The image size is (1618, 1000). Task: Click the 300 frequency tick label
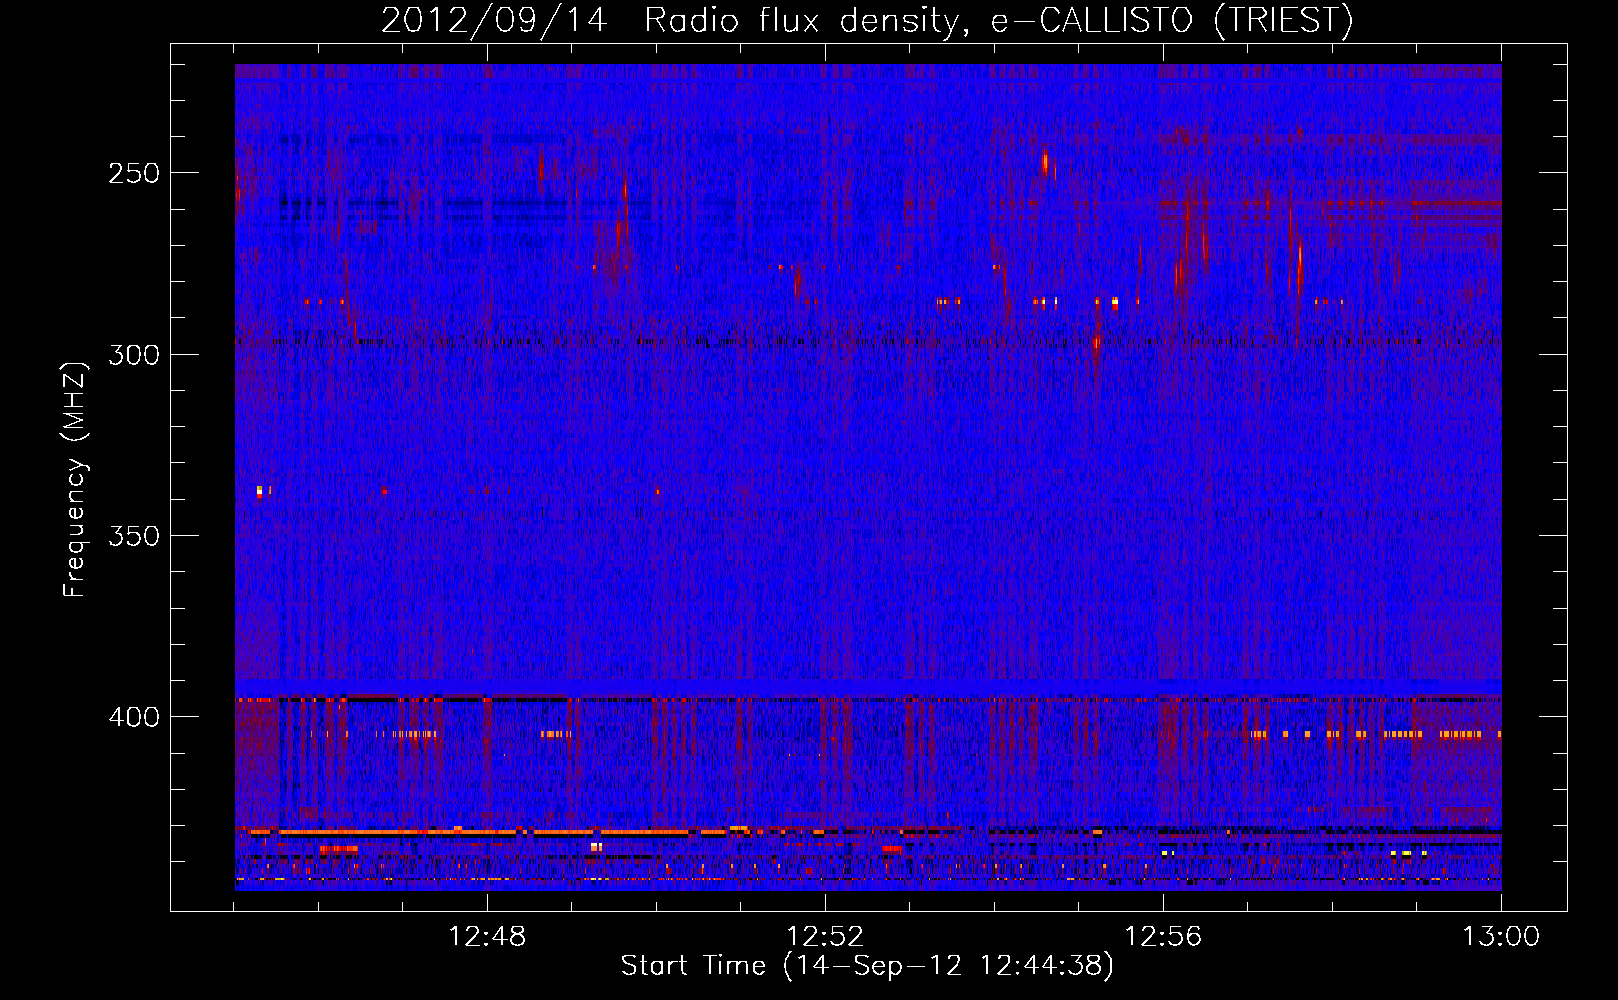[x=134, y=355]
